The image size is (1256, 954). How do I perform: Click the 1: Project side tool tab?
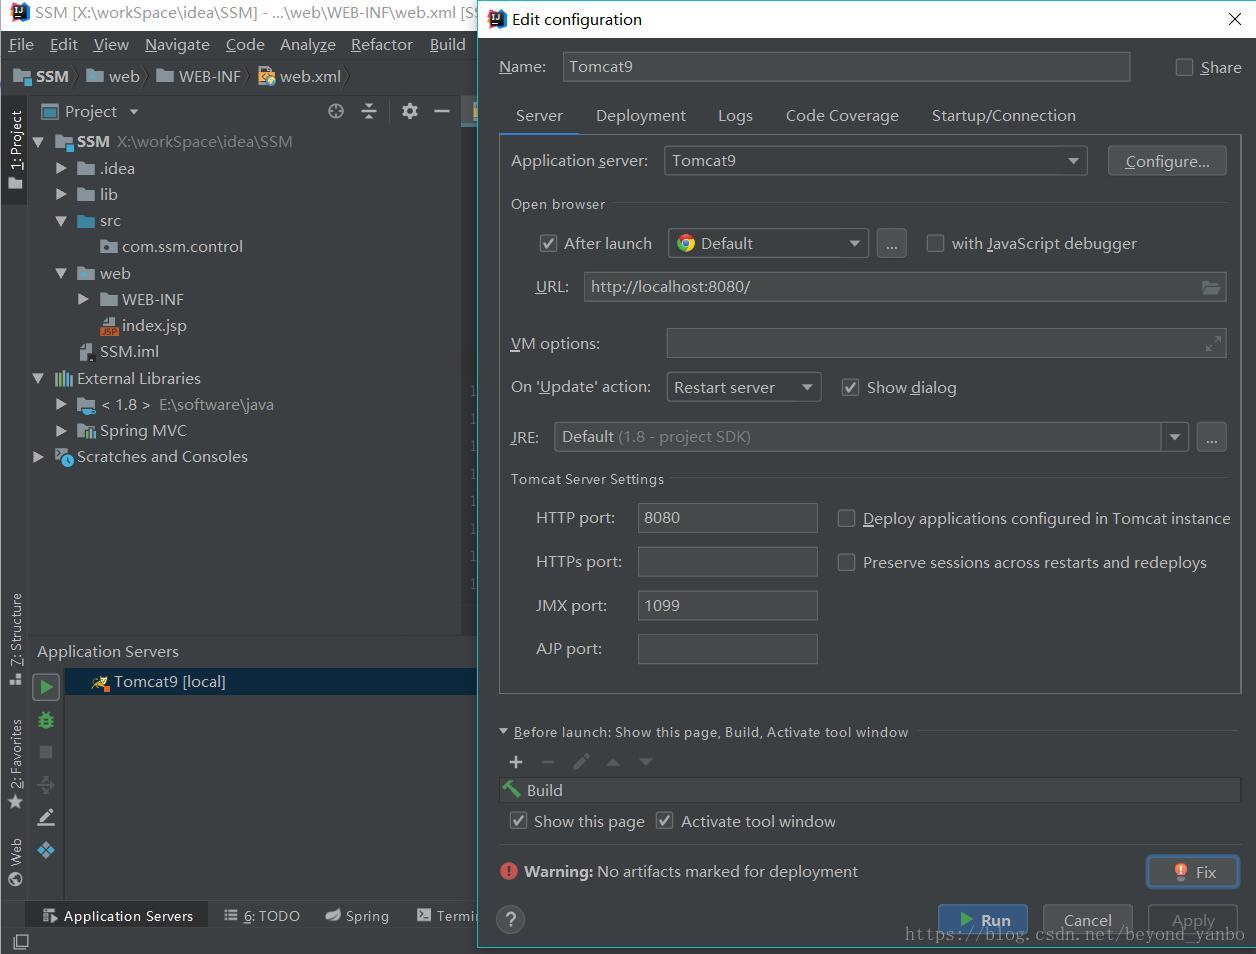pos(15,149)
